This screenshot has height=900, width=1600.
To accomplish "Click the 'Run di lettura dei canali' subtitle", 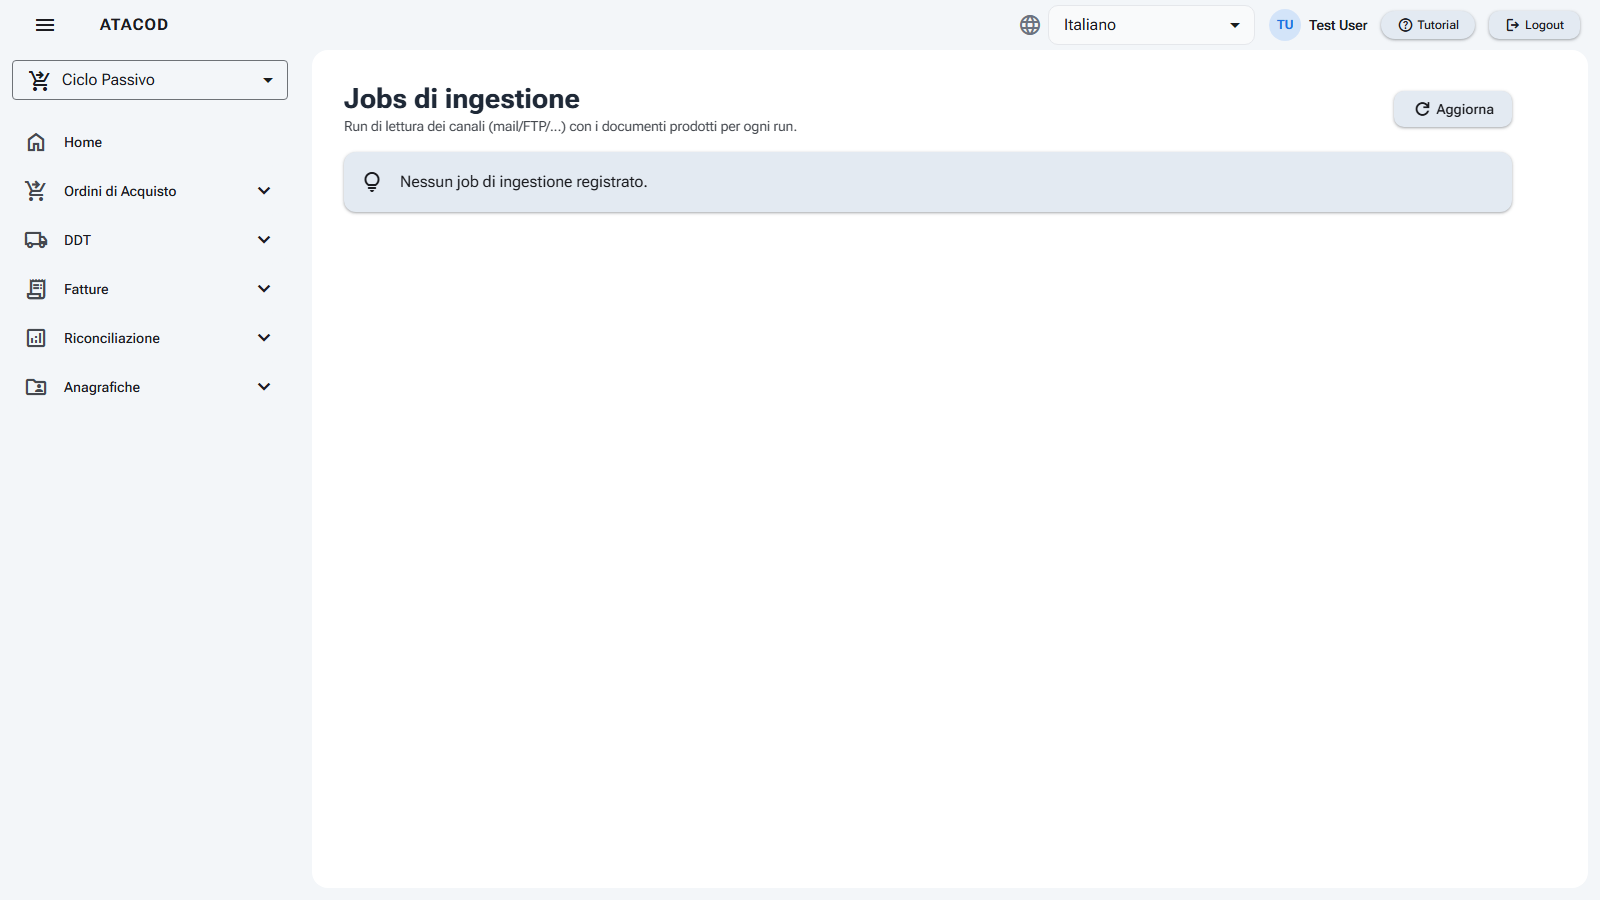I will pos(570,127).
